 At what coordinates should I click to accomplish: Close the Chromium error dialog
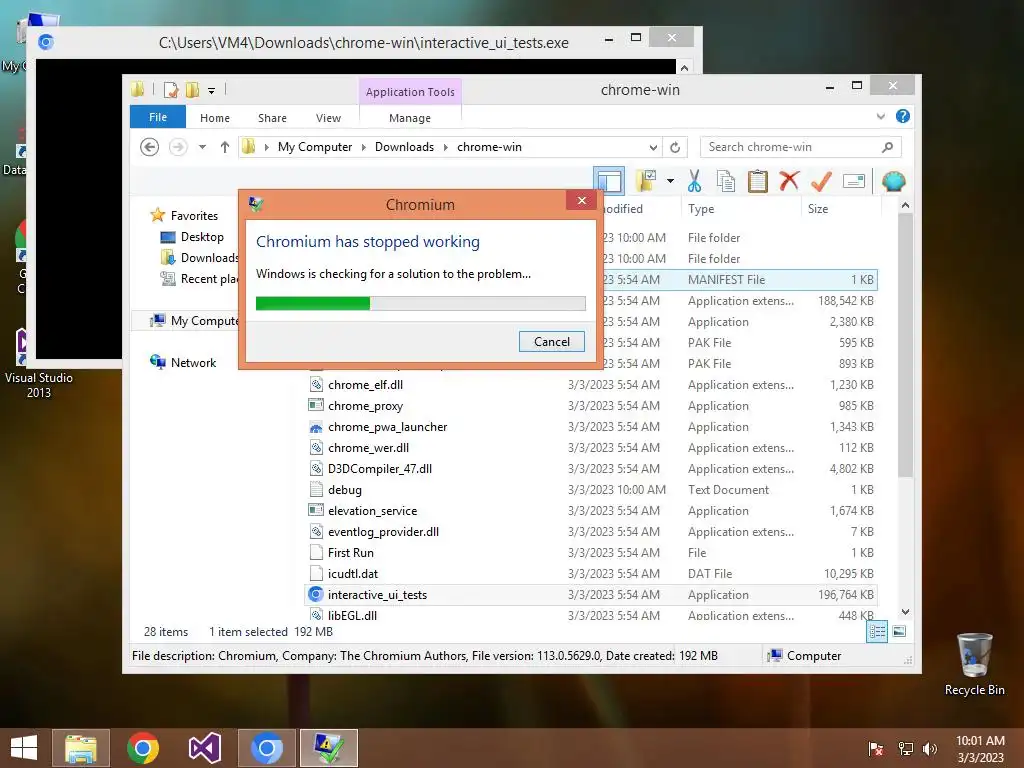coord(581,200)
